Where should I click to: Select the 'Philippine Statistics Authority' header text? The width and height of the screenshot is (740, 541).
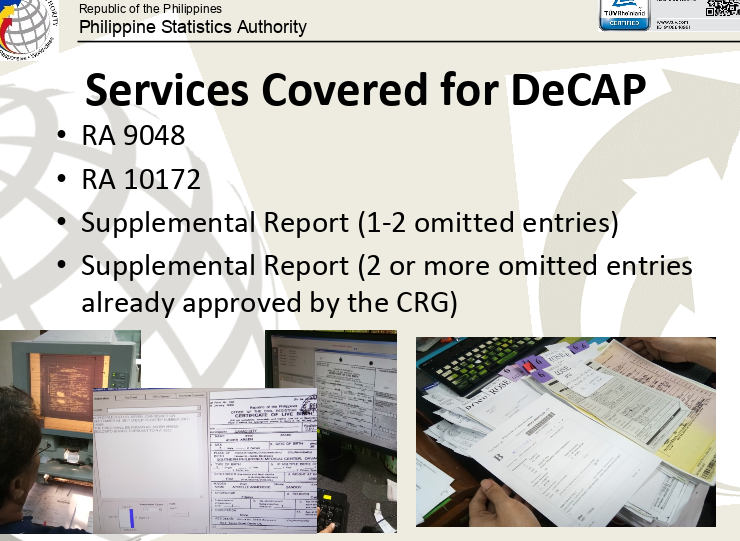(193, 27)
